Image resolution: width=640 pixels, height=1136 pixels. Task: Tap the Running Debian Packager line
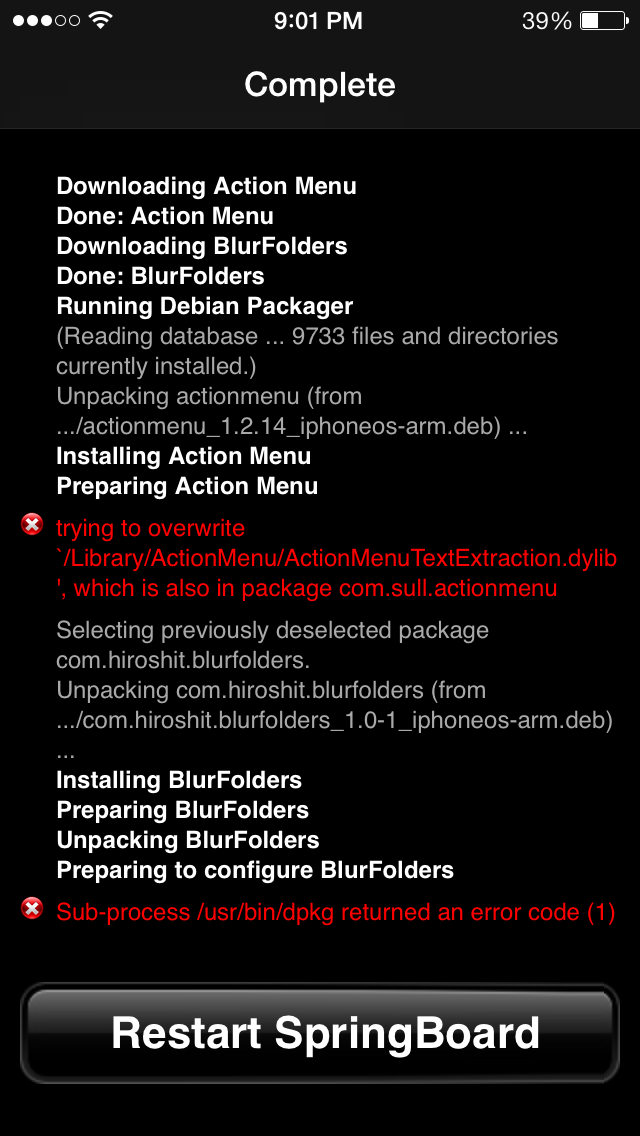point(204,306)
